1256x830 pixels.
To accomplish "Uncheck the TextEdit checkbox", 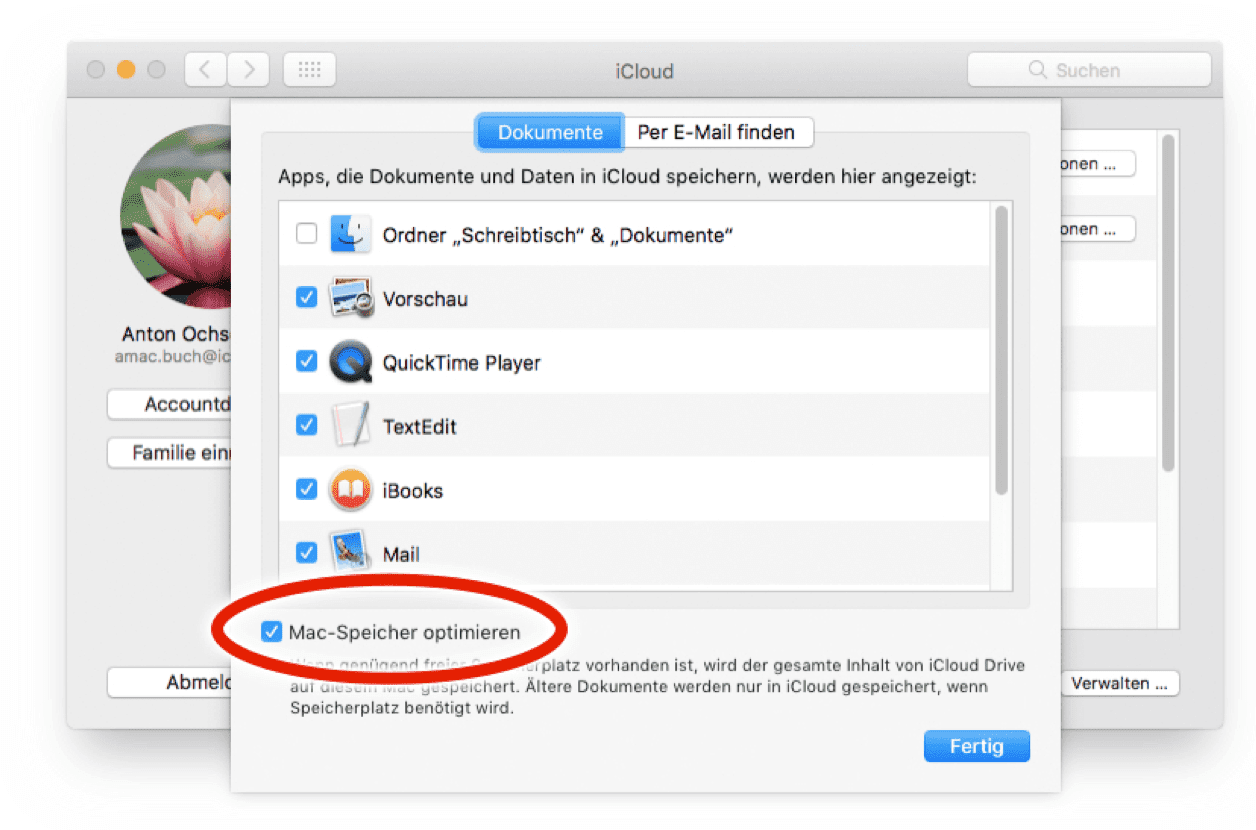I will pyautogui.click(x=307, y=426).
